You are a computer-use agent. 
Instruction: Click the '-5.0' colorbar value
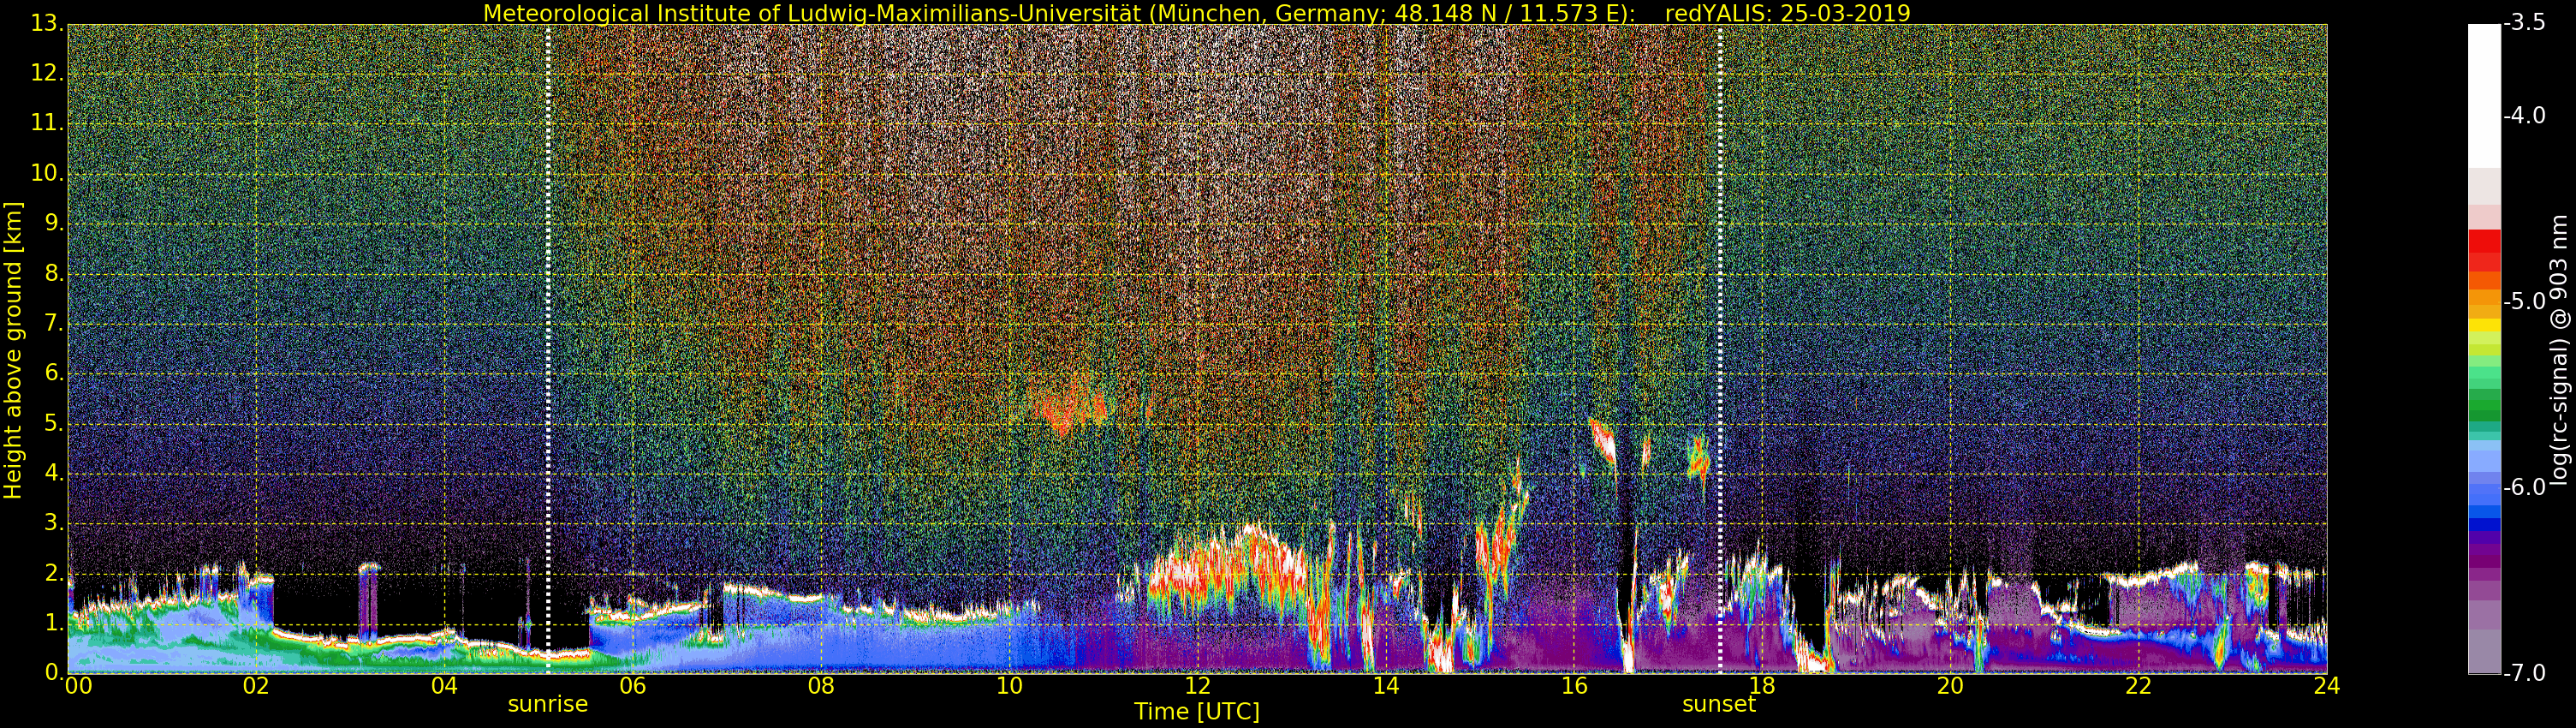2525,301
